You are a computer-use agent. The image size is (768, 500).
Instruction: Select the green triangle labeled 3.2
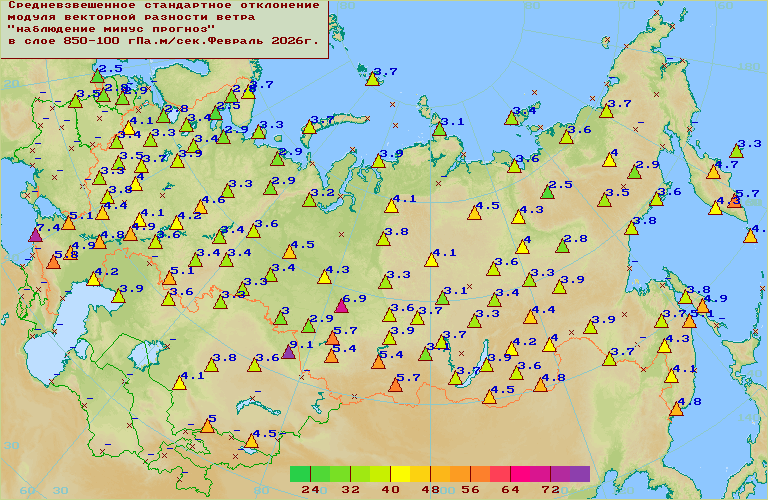pos(308,200)
